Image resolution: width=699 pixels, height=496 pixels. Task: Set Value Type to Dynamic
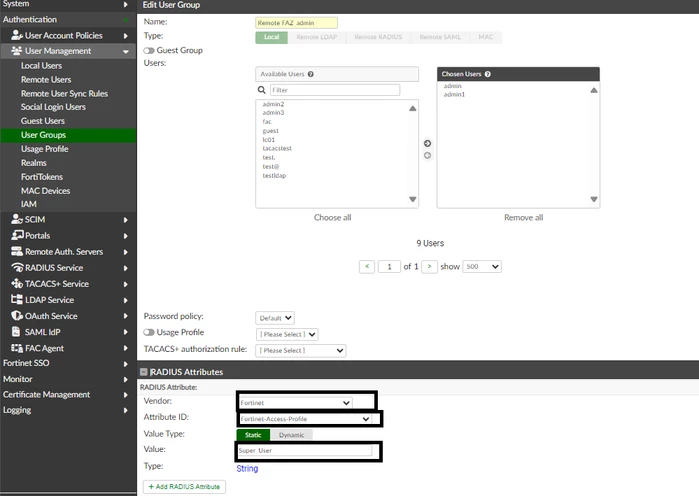pos(292,435)
